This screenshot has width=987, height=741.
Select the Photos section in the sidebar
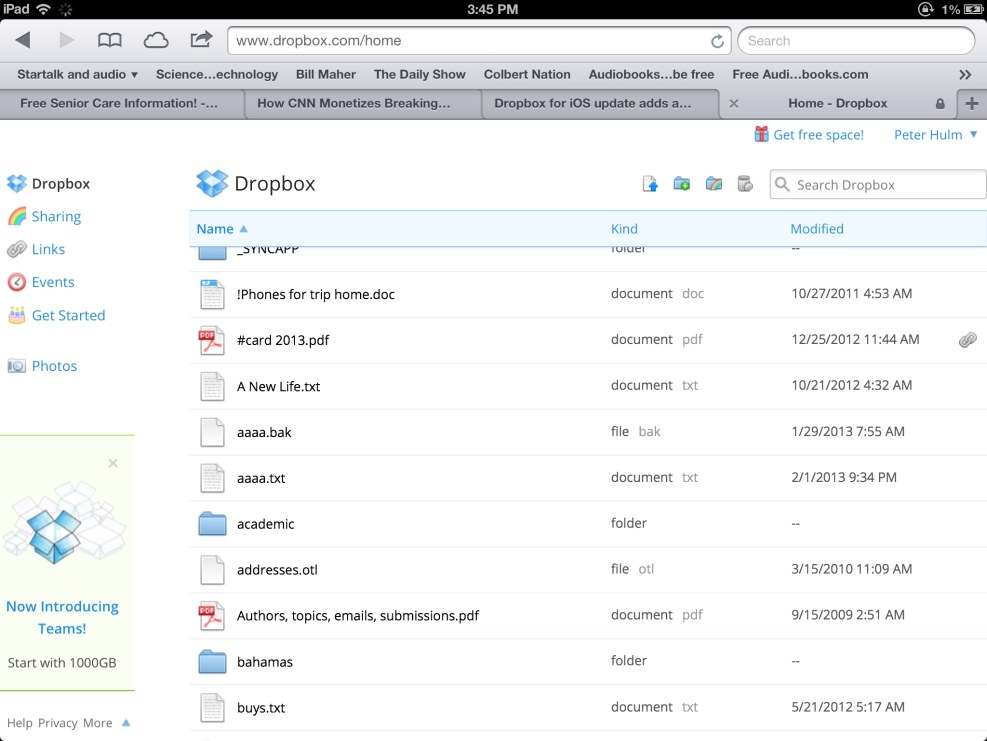tap(51, 365)
